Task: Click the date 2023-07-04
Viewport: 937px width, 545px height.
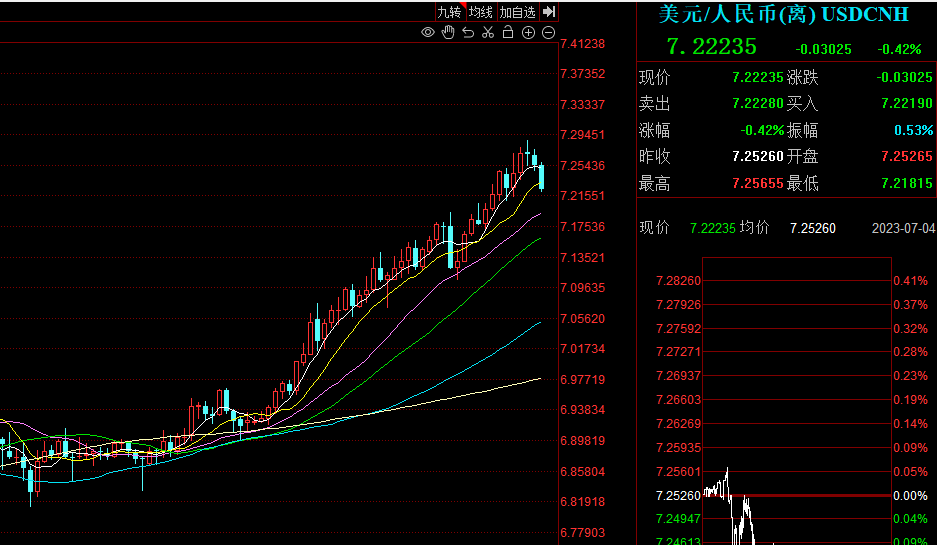Action: (x=903, y=228)
